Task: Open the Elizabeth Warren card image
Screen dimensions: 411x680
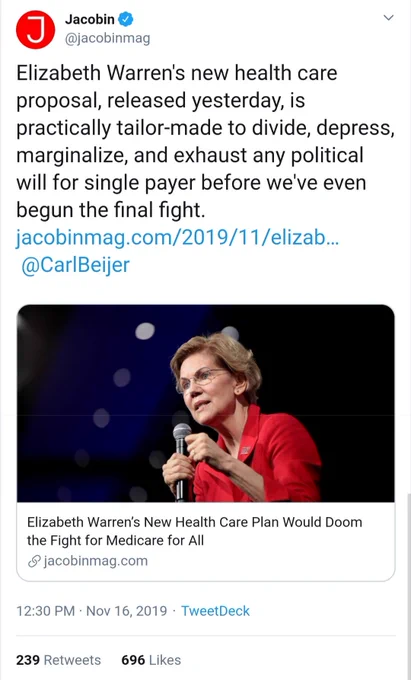Action: [206, 403]
